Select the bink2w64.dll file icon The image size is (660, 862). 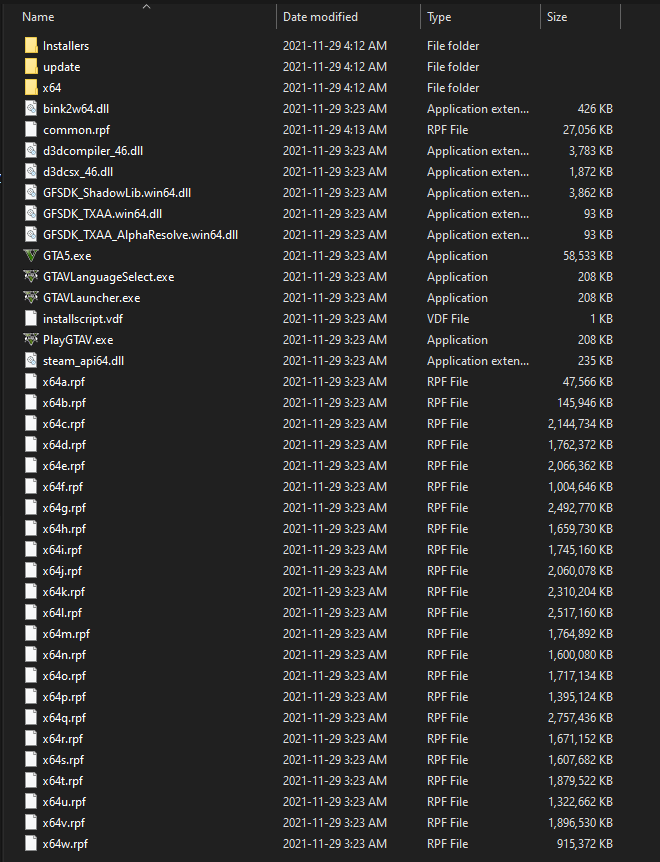coord(31,108)
